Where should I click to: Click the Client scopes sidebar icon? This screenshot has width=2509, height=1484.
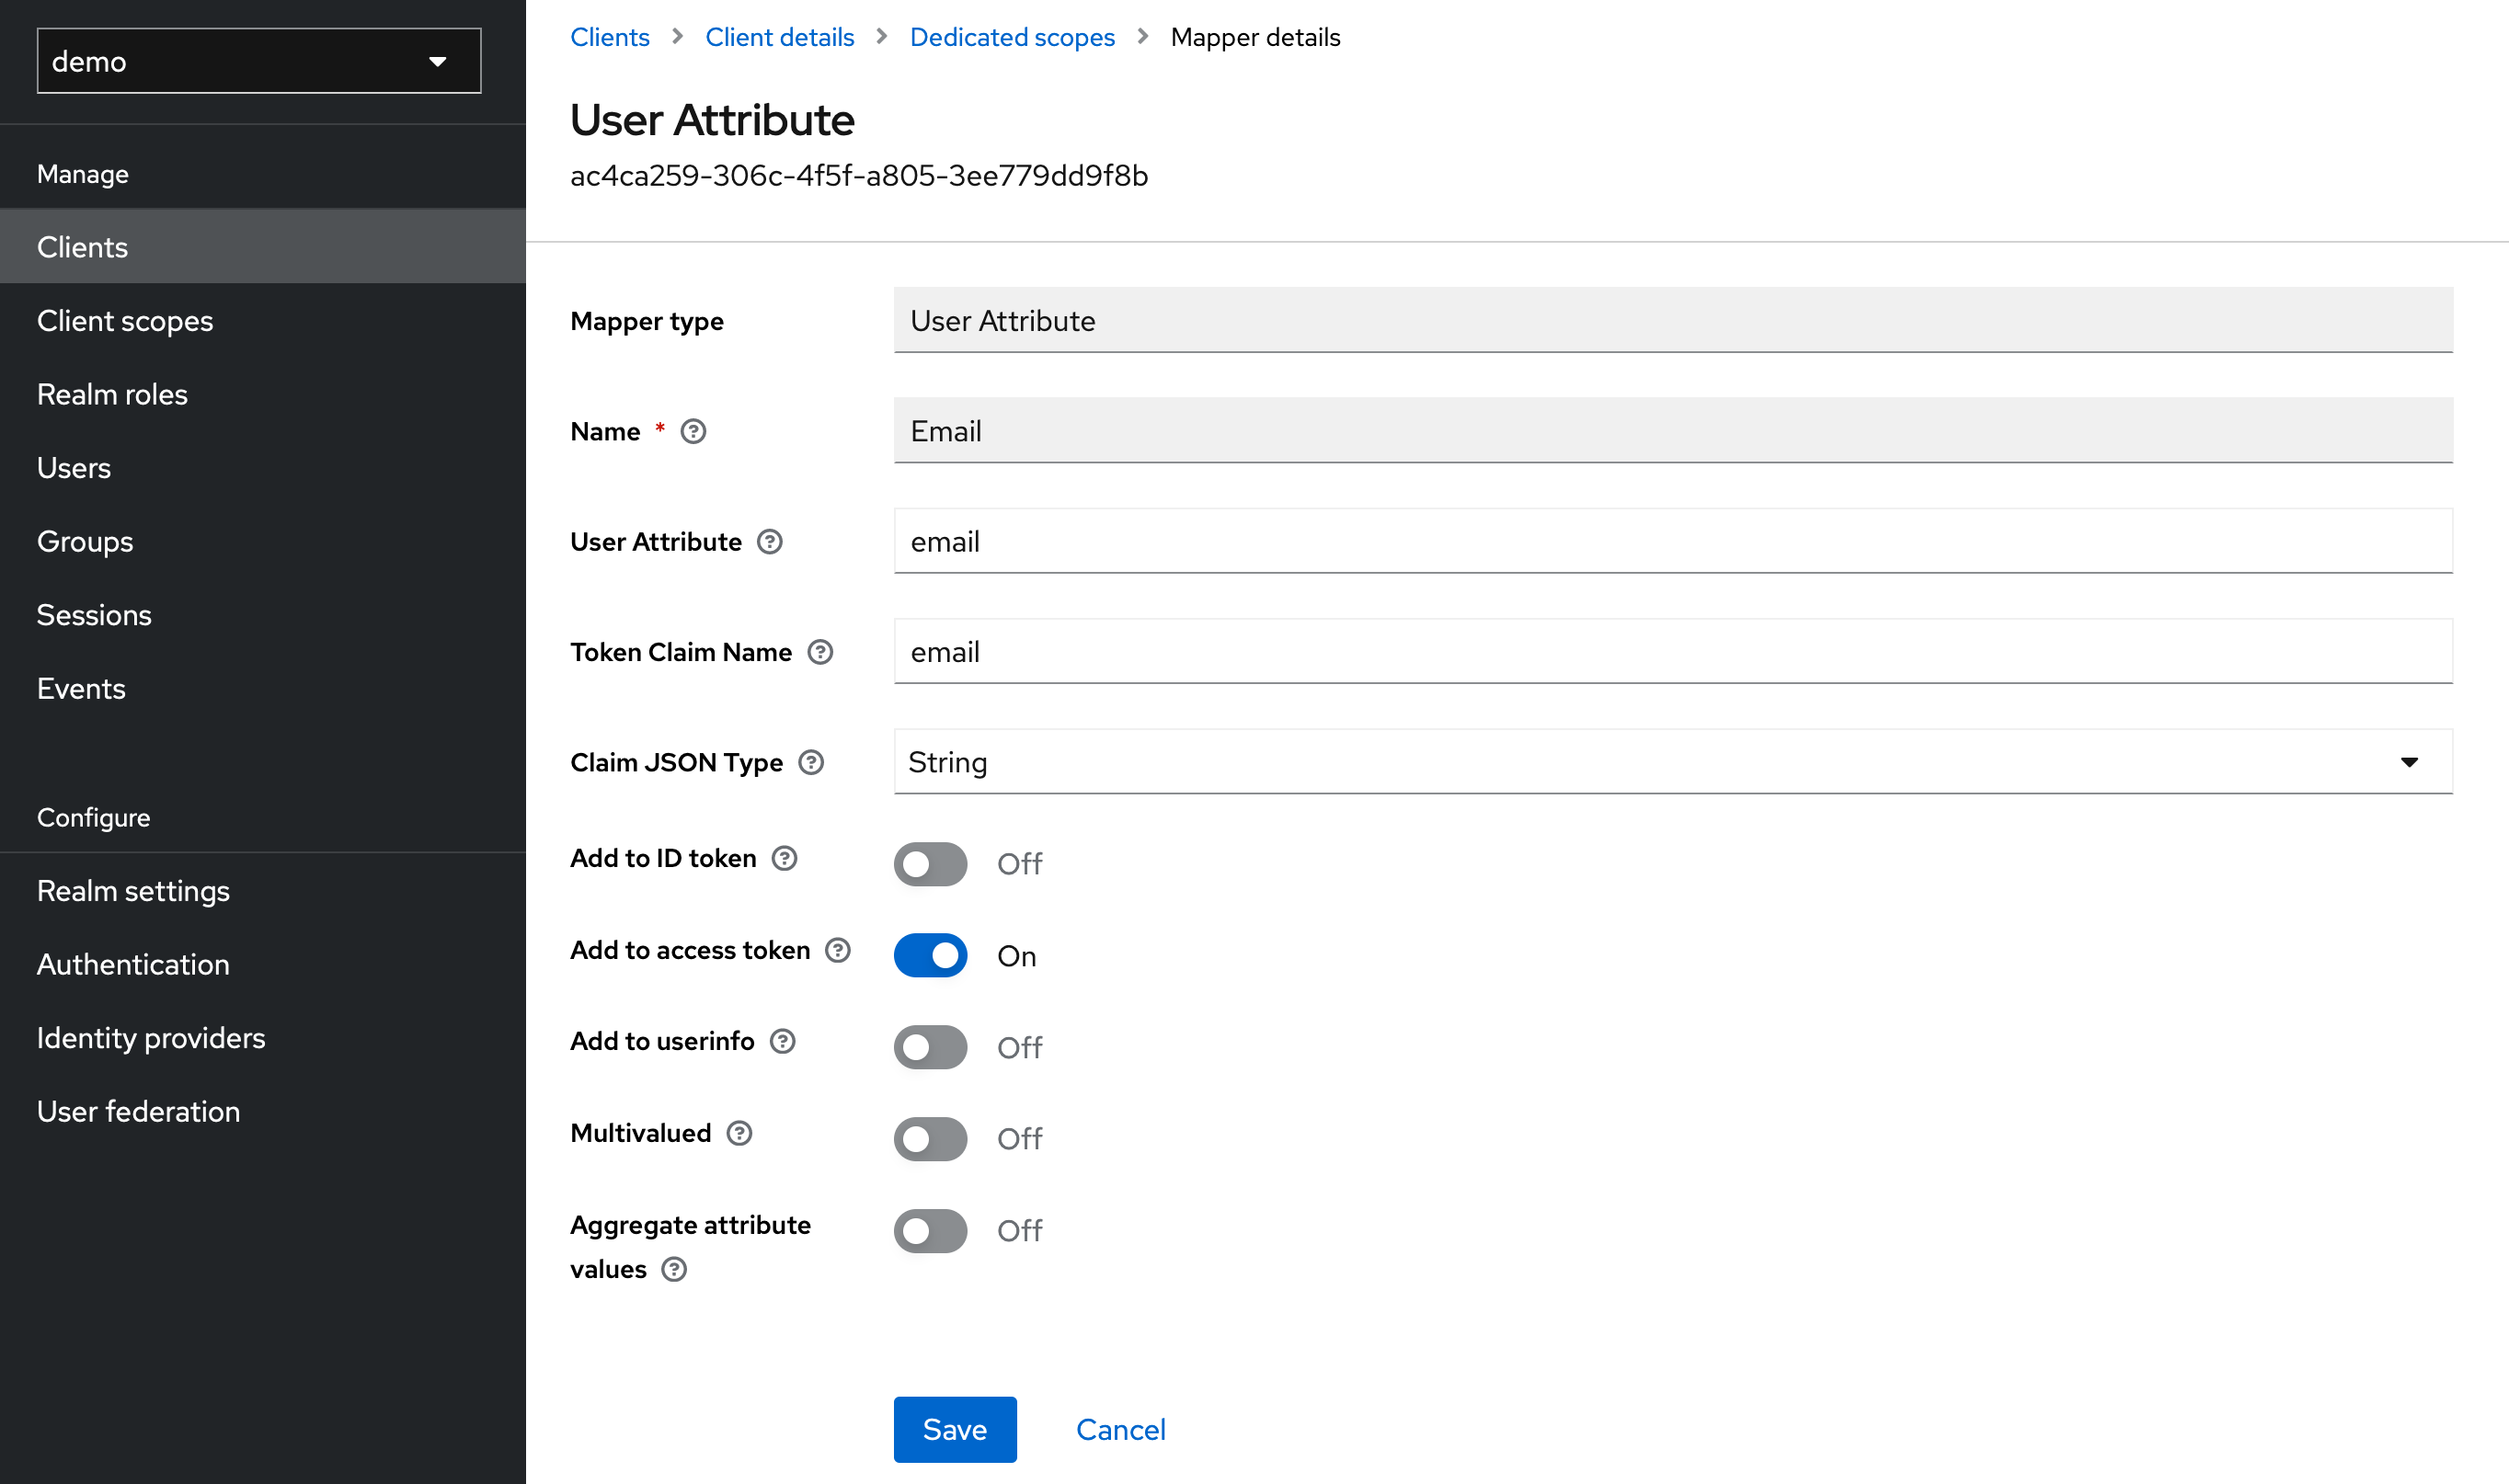[x=125, y=320]
